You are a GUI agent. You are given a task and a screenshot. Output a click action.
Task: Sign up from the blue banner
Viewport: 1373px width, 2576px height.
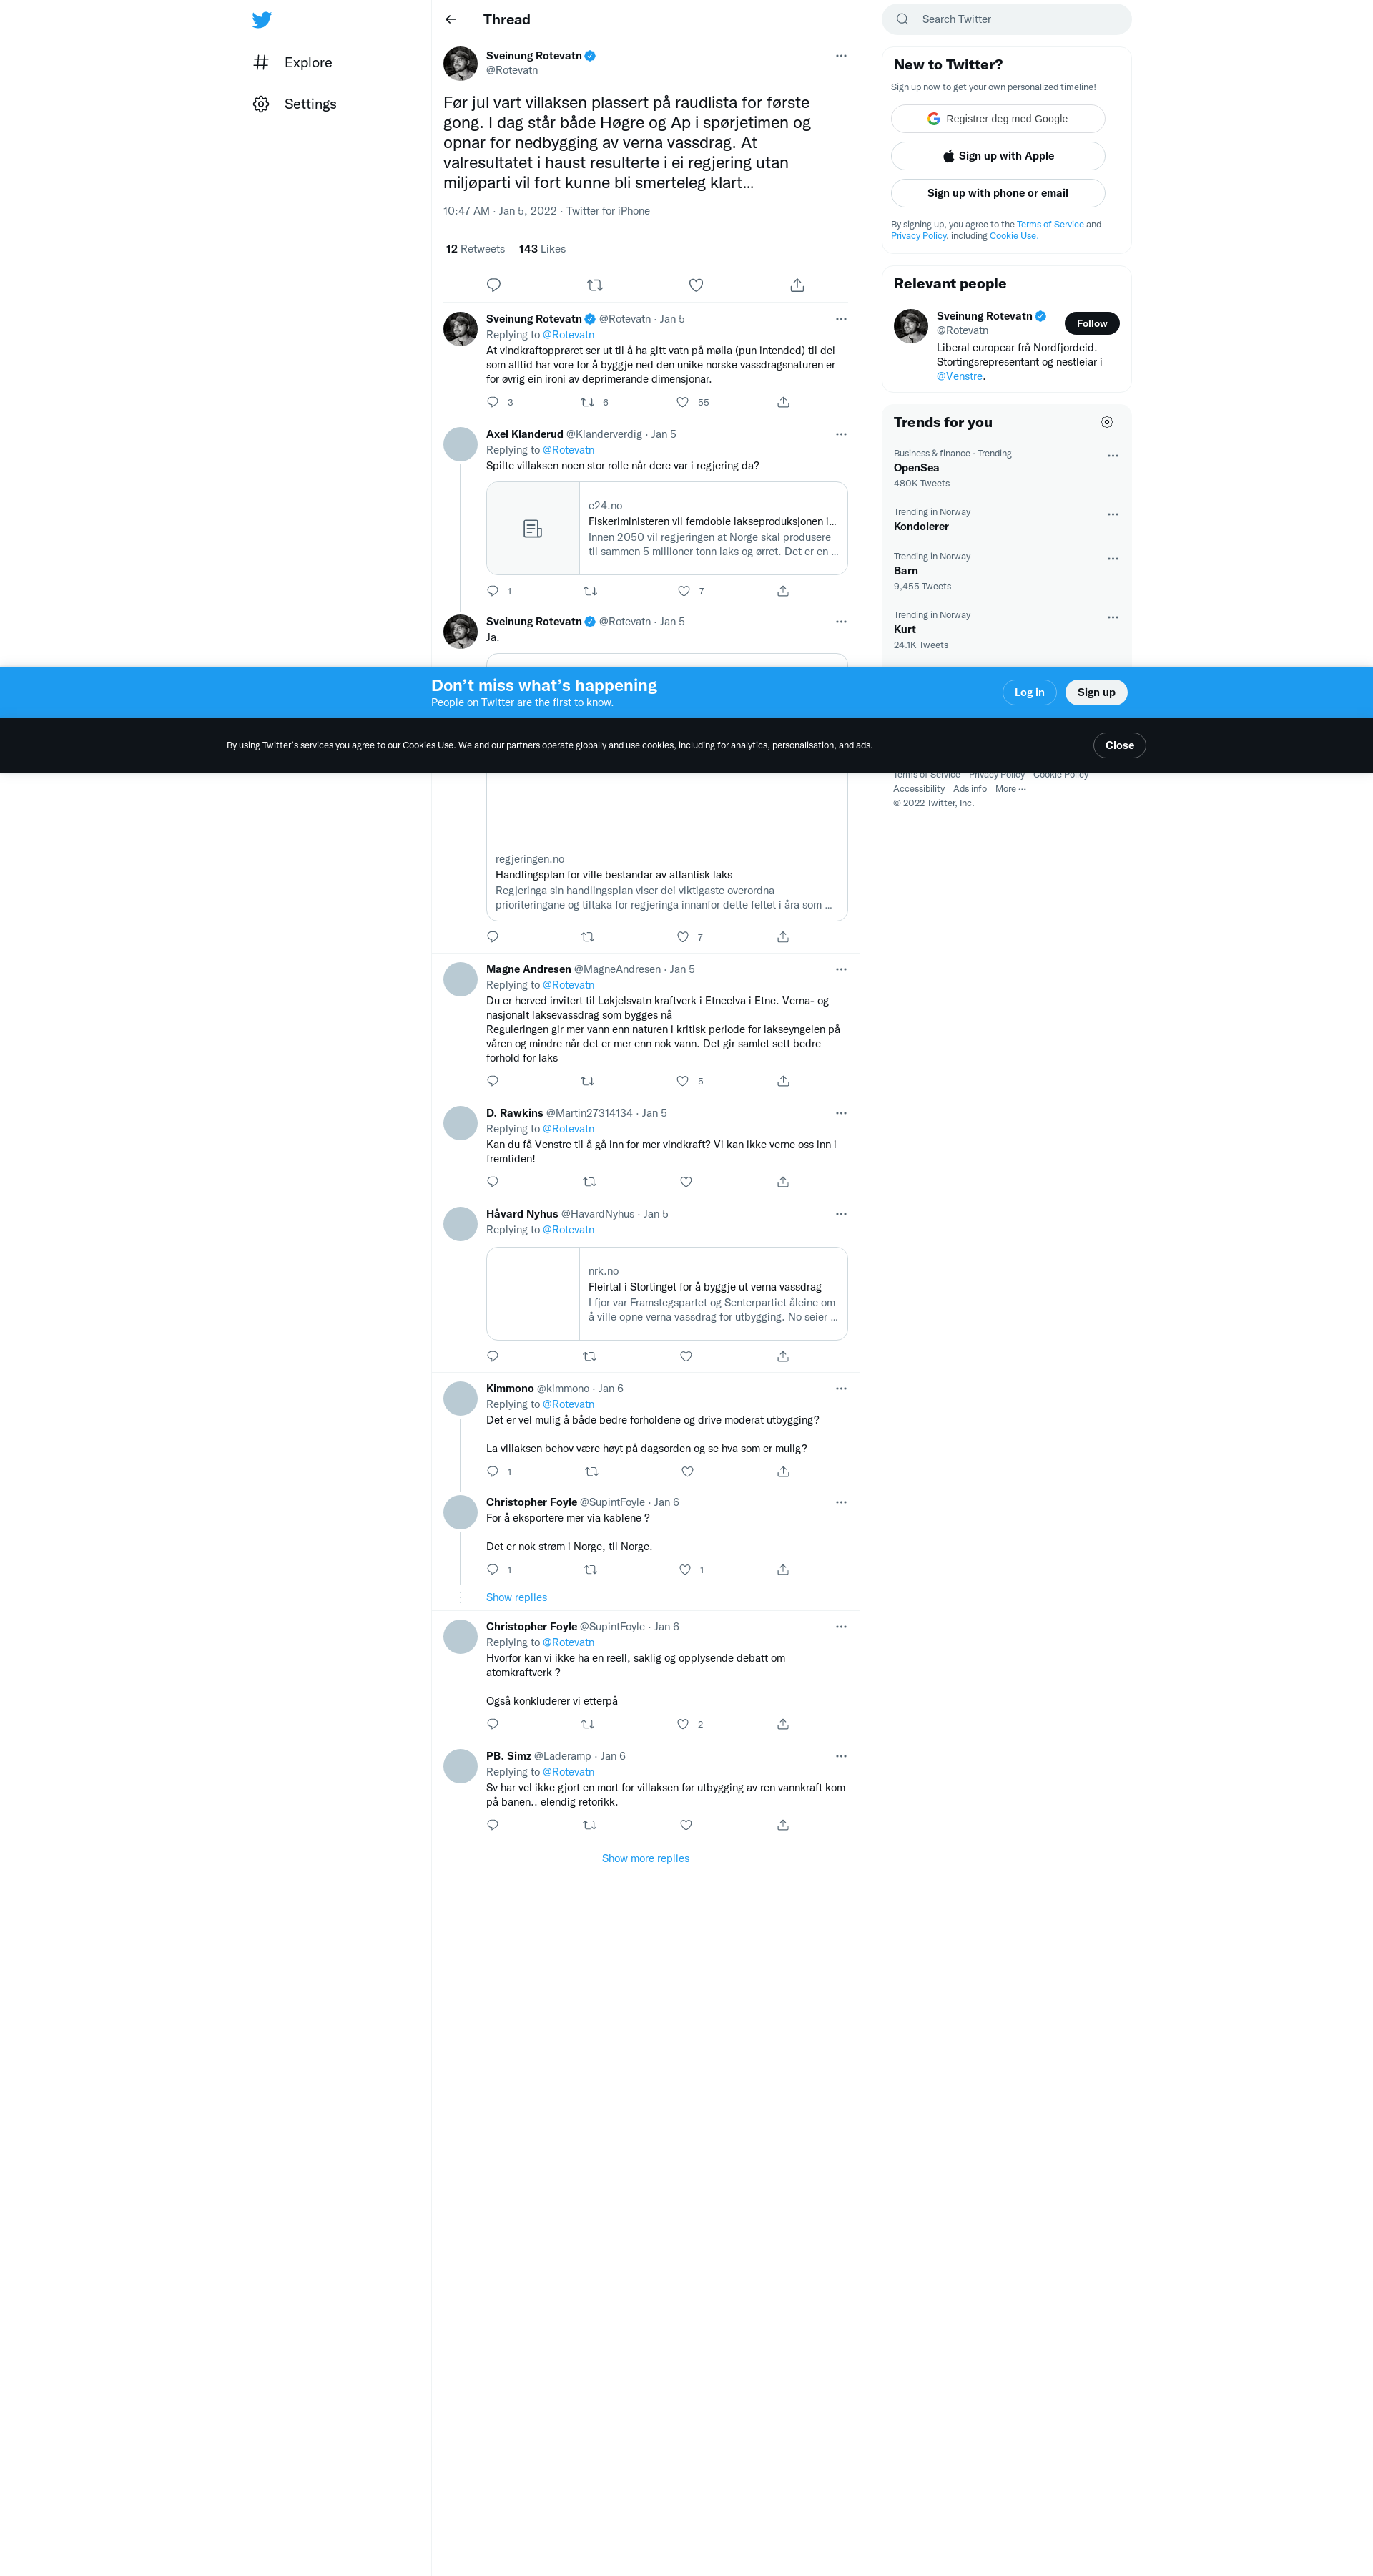(x=1096, y=692)
